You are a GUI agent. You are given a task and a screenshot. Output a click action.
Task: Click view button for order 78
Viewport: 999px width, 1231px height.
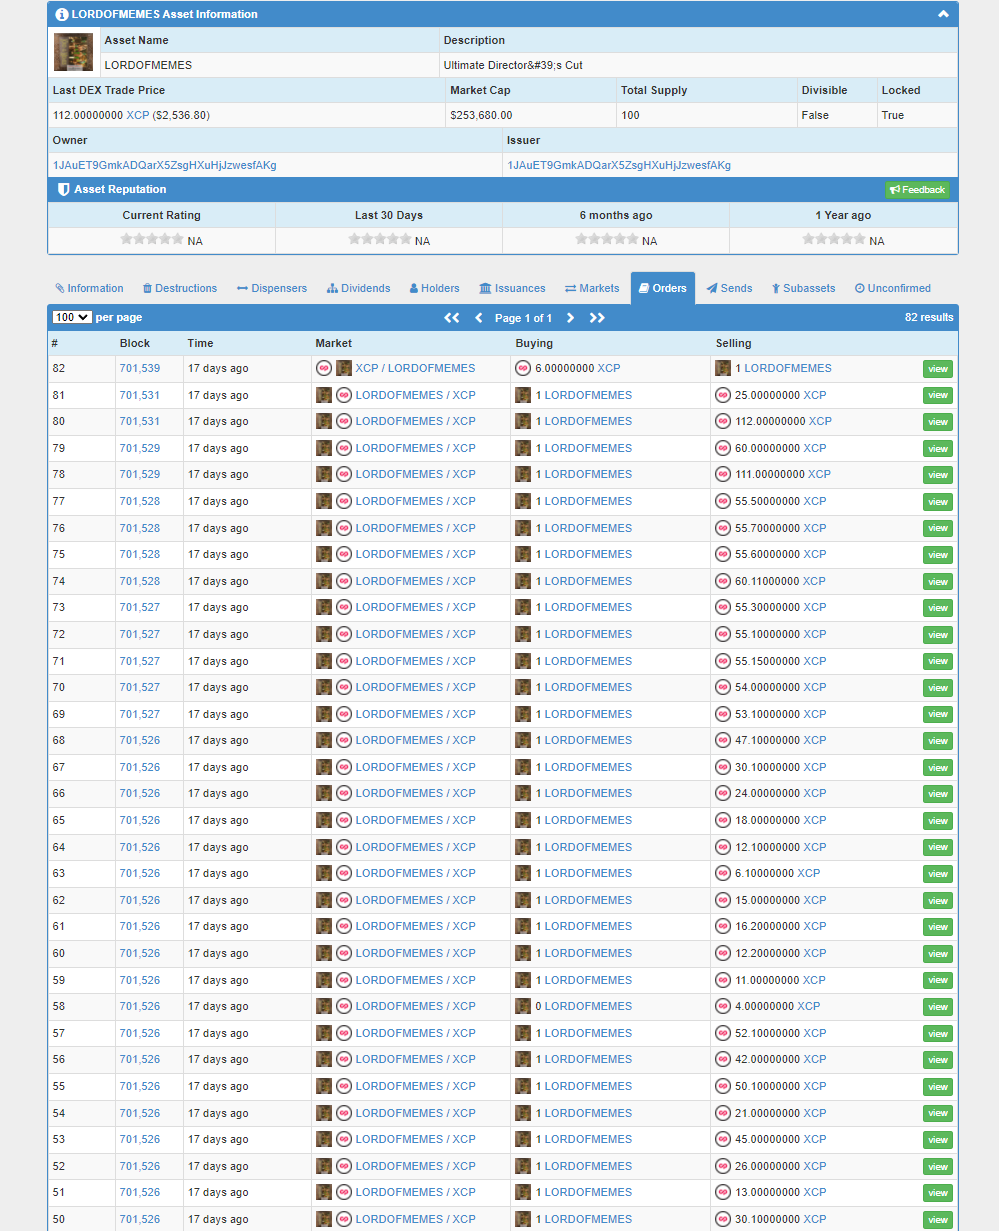click(938, 475)
